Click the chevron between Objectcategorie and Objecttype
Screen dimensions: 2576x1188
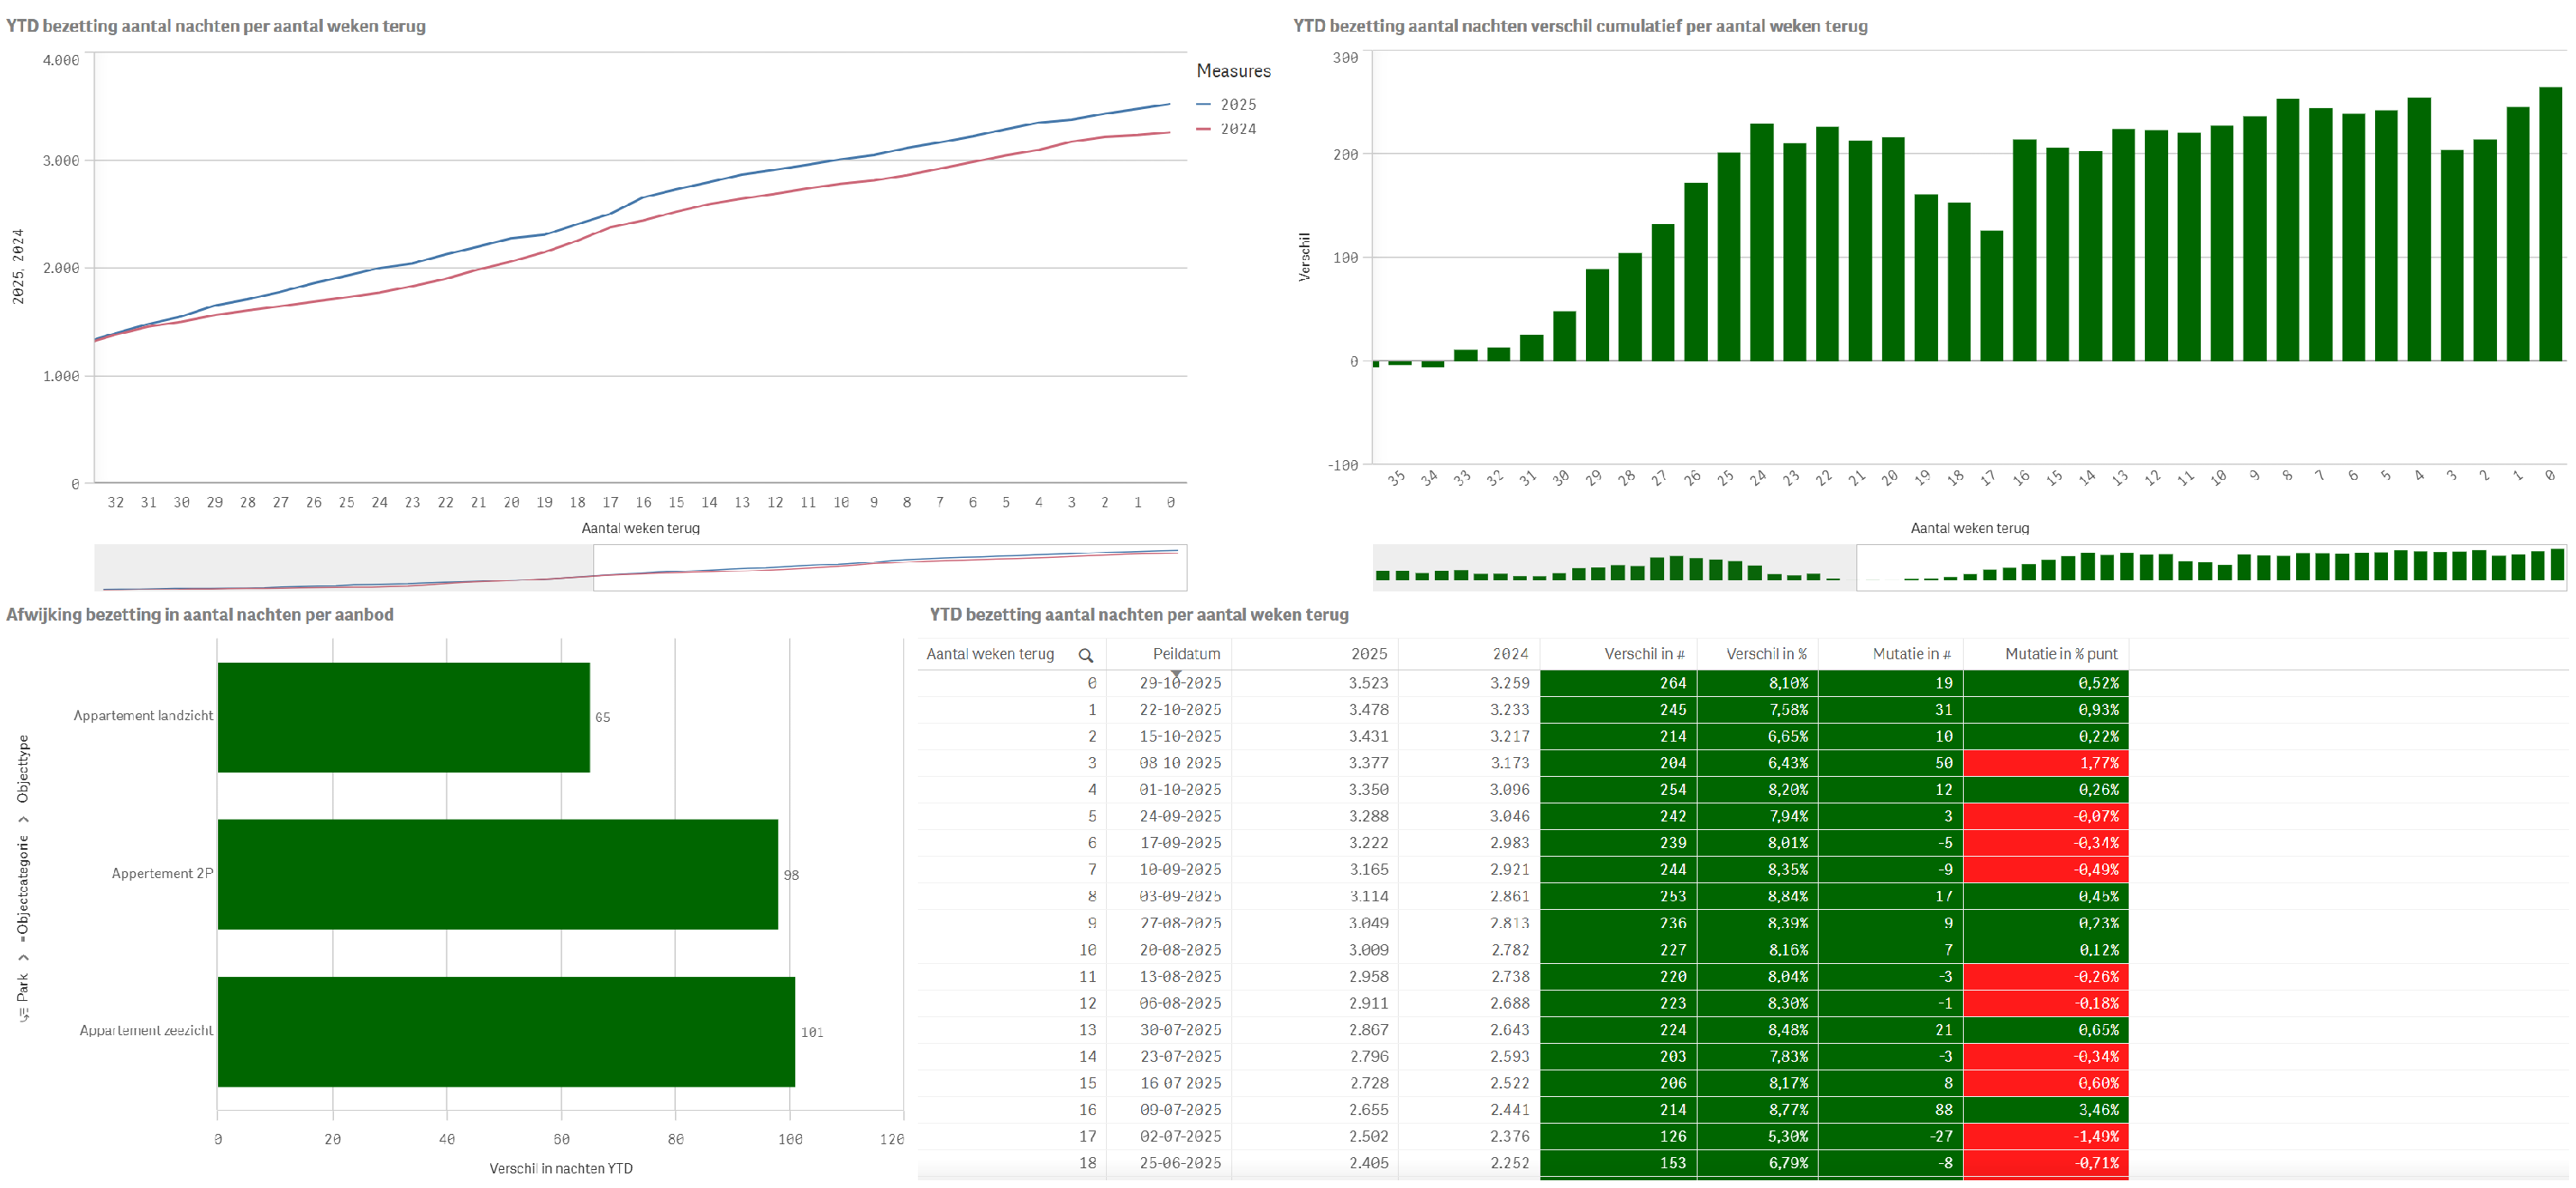tap(23, 819)
